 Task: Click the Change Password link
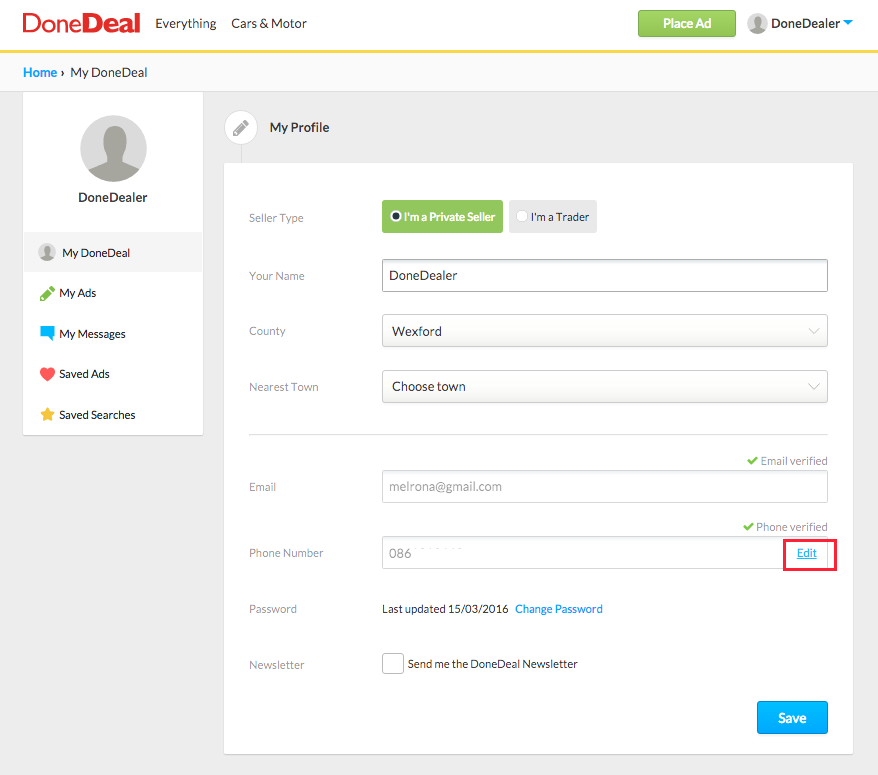[559, 609]
